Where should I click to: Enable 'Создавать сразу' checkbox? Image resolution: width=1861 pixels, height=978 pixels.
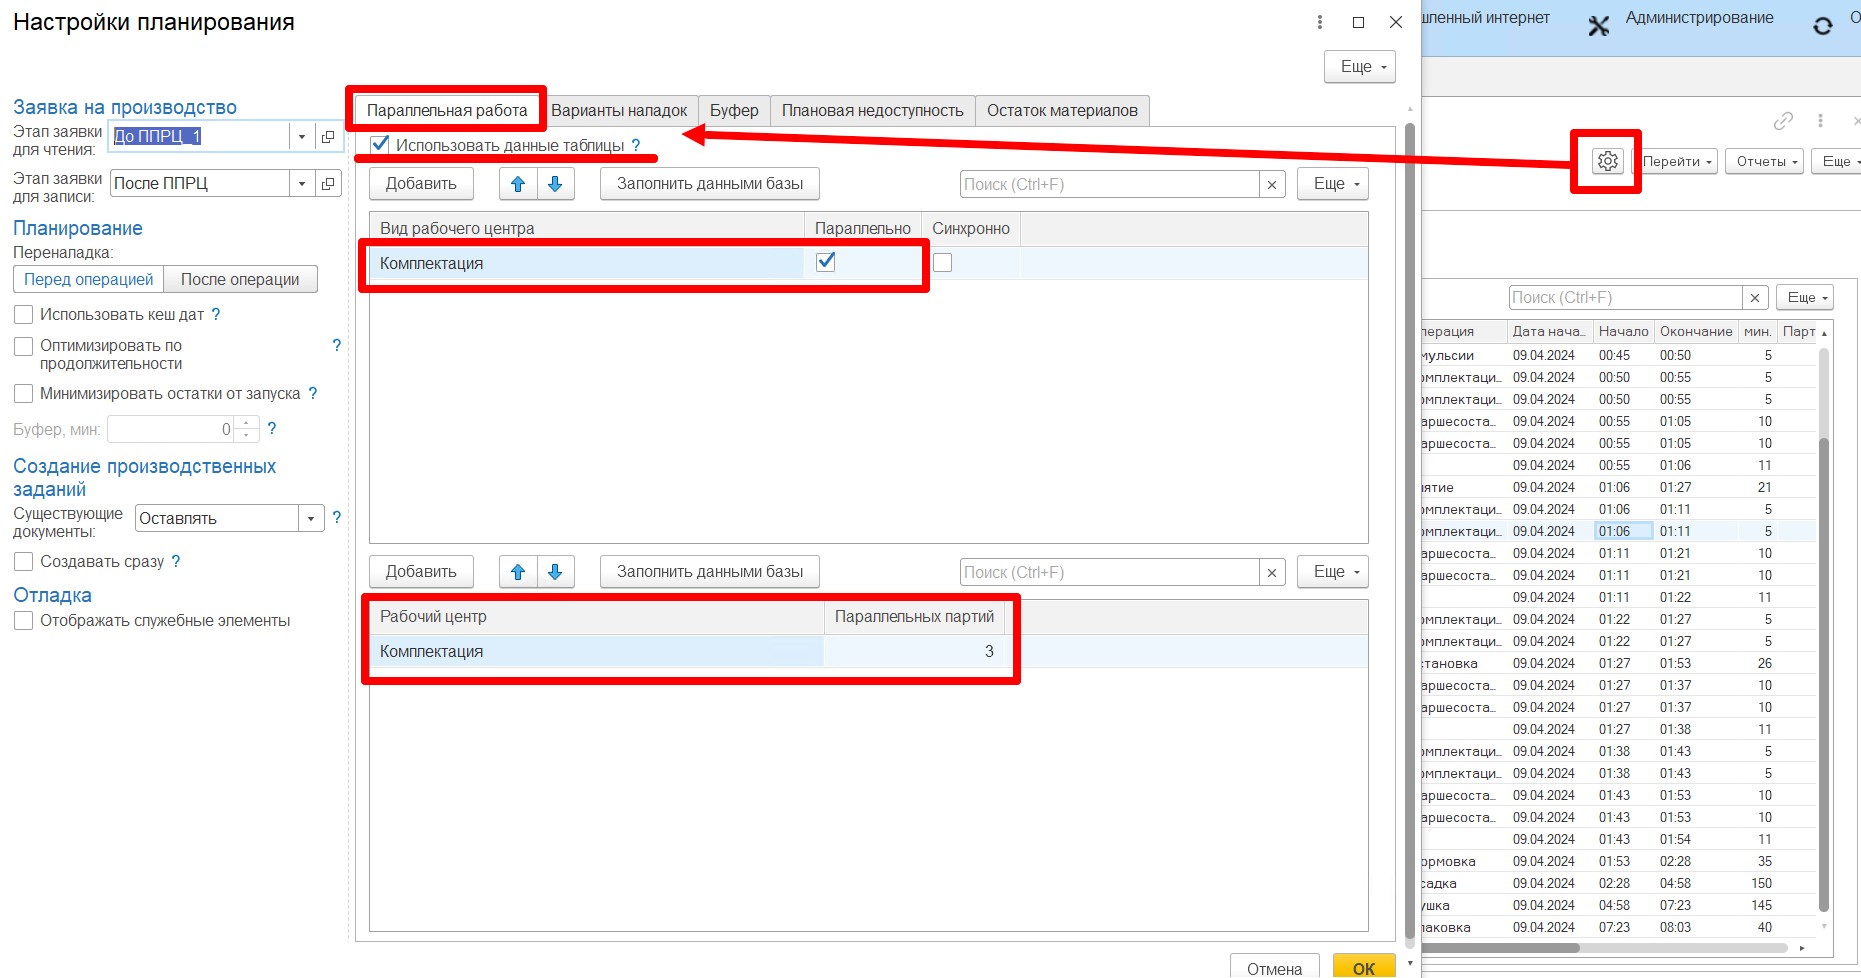coord(24,562)
